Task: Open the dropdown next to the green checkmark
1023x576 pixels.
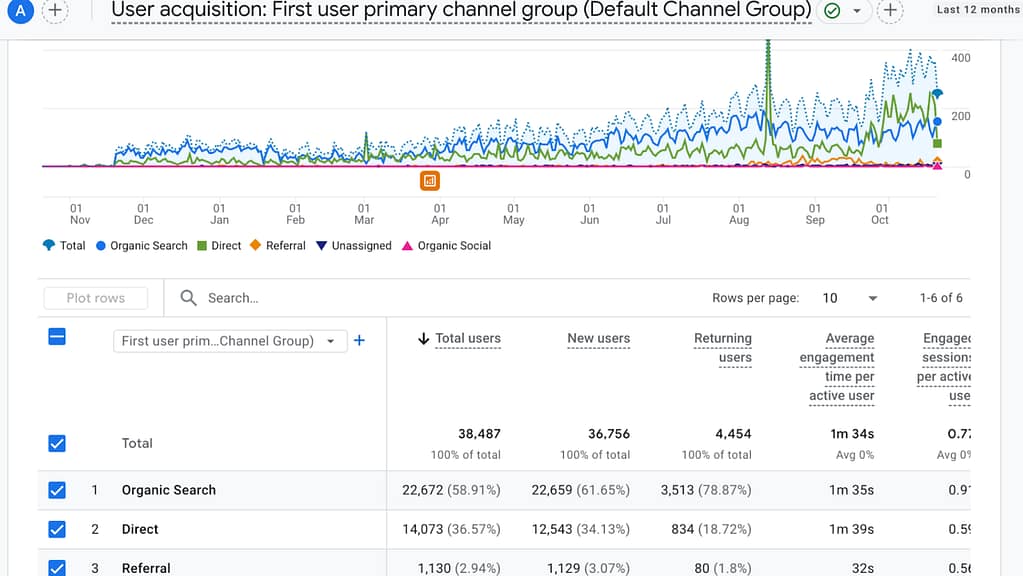Action: coord(856,10)
